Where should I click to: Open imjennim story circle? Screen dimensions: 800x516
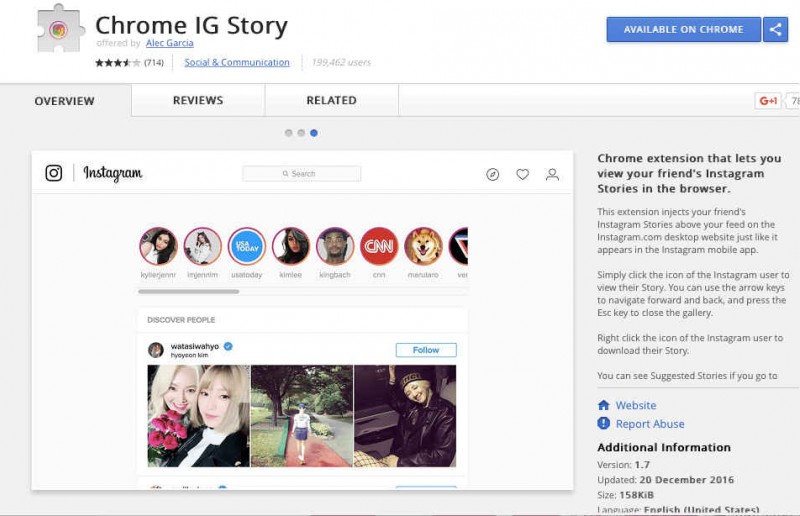(203, 247)
